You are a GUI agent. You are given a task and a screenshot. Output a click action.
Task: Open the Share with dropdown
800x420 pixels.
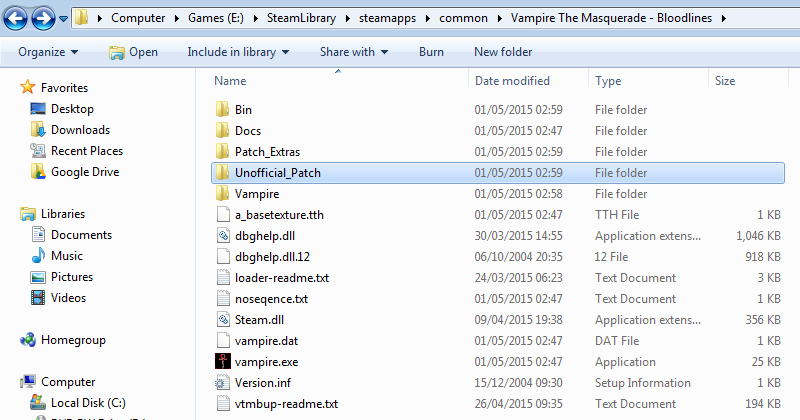354,52
